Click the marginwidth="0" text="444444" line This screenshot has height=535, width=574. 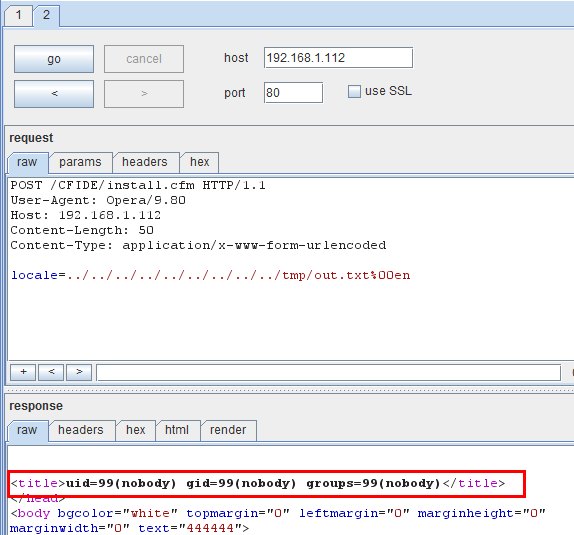130,528
